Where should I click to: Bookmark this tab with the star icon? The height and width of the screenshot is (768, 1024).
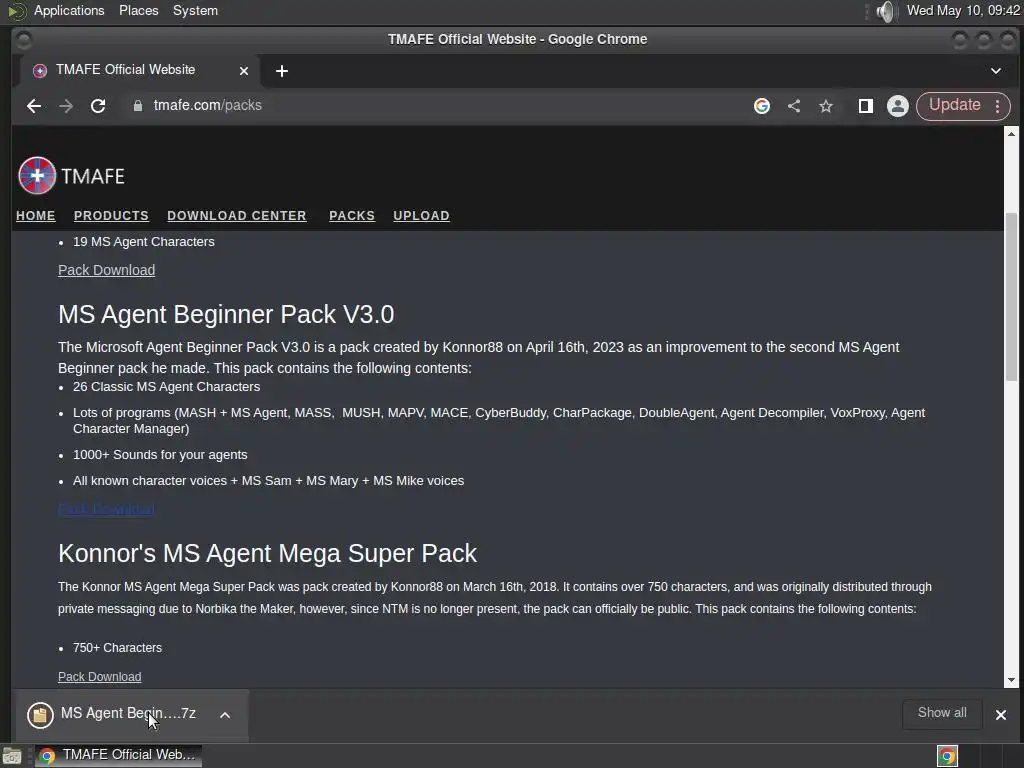point(826,106)
